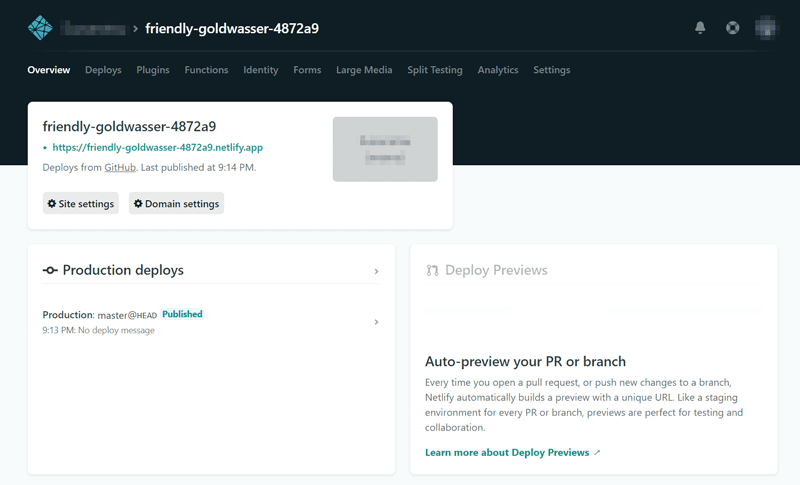
Task: Open the Functions tab
Action: 206,70
